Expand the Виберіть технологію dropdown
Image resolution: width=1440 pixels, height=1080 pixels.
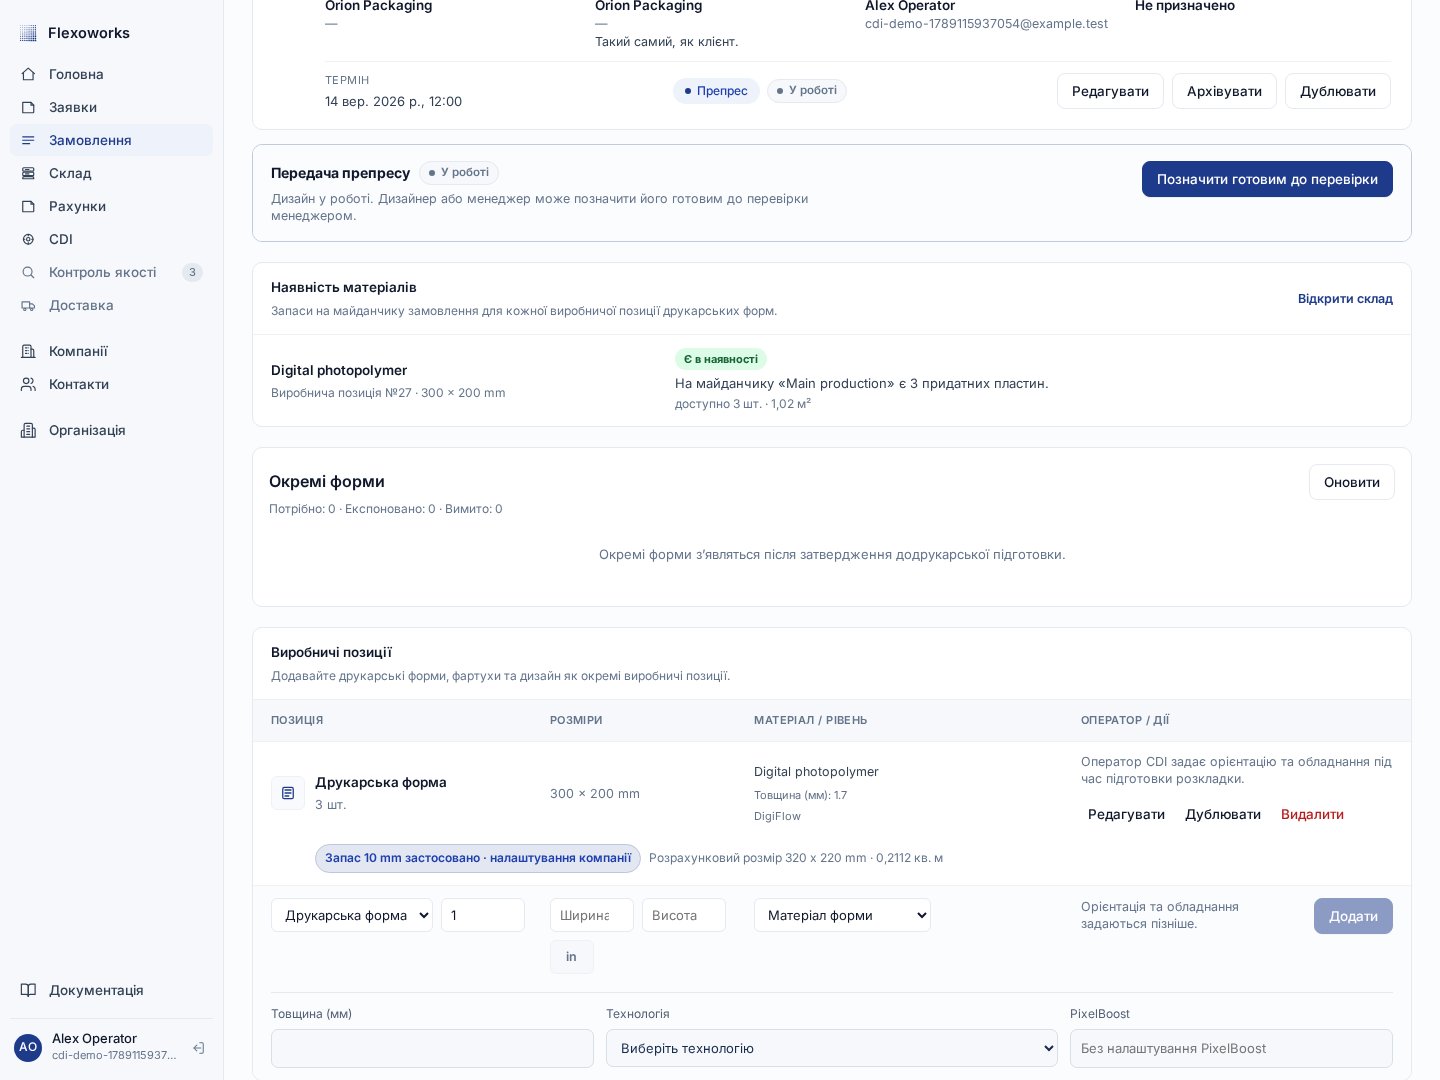pyautogui.click(x=831, y=1048)
